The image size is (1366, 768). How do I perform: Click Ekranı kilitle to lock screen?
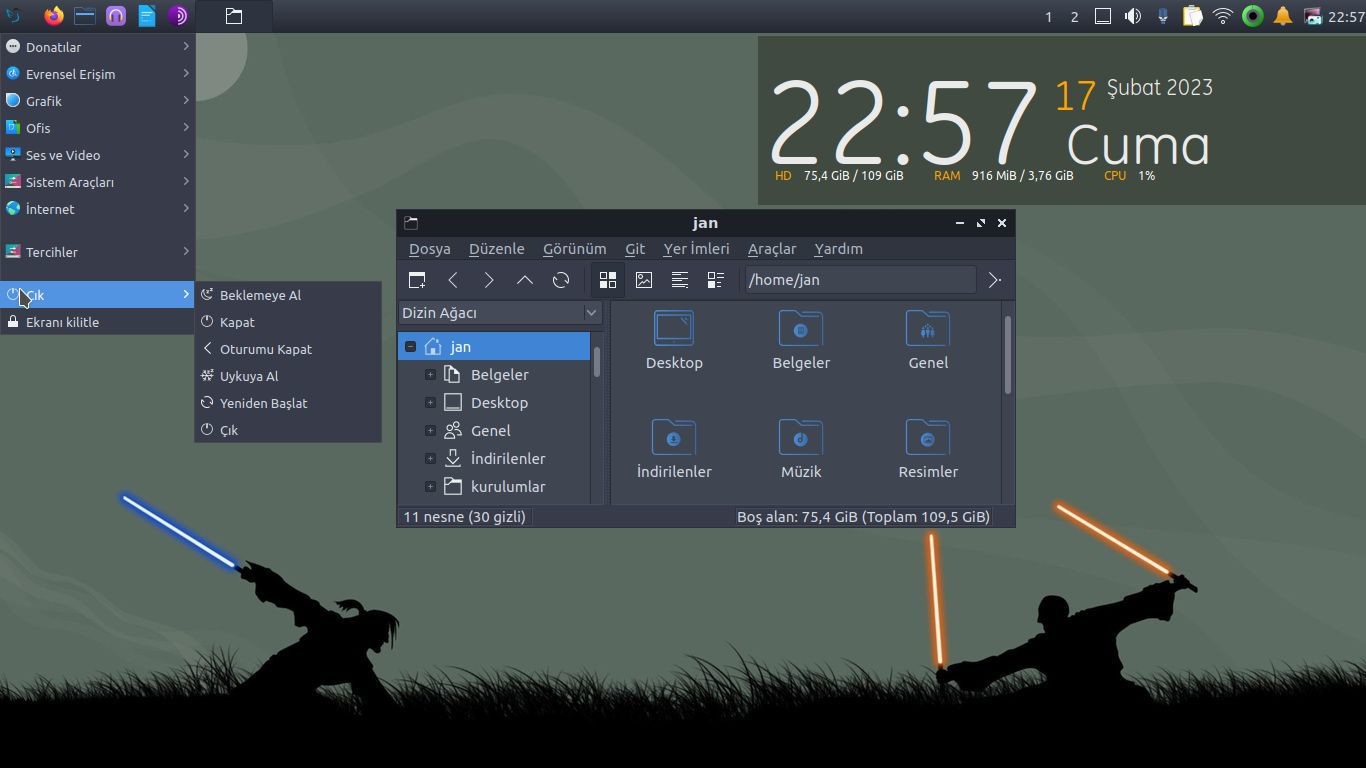click(x=62, y=322)
